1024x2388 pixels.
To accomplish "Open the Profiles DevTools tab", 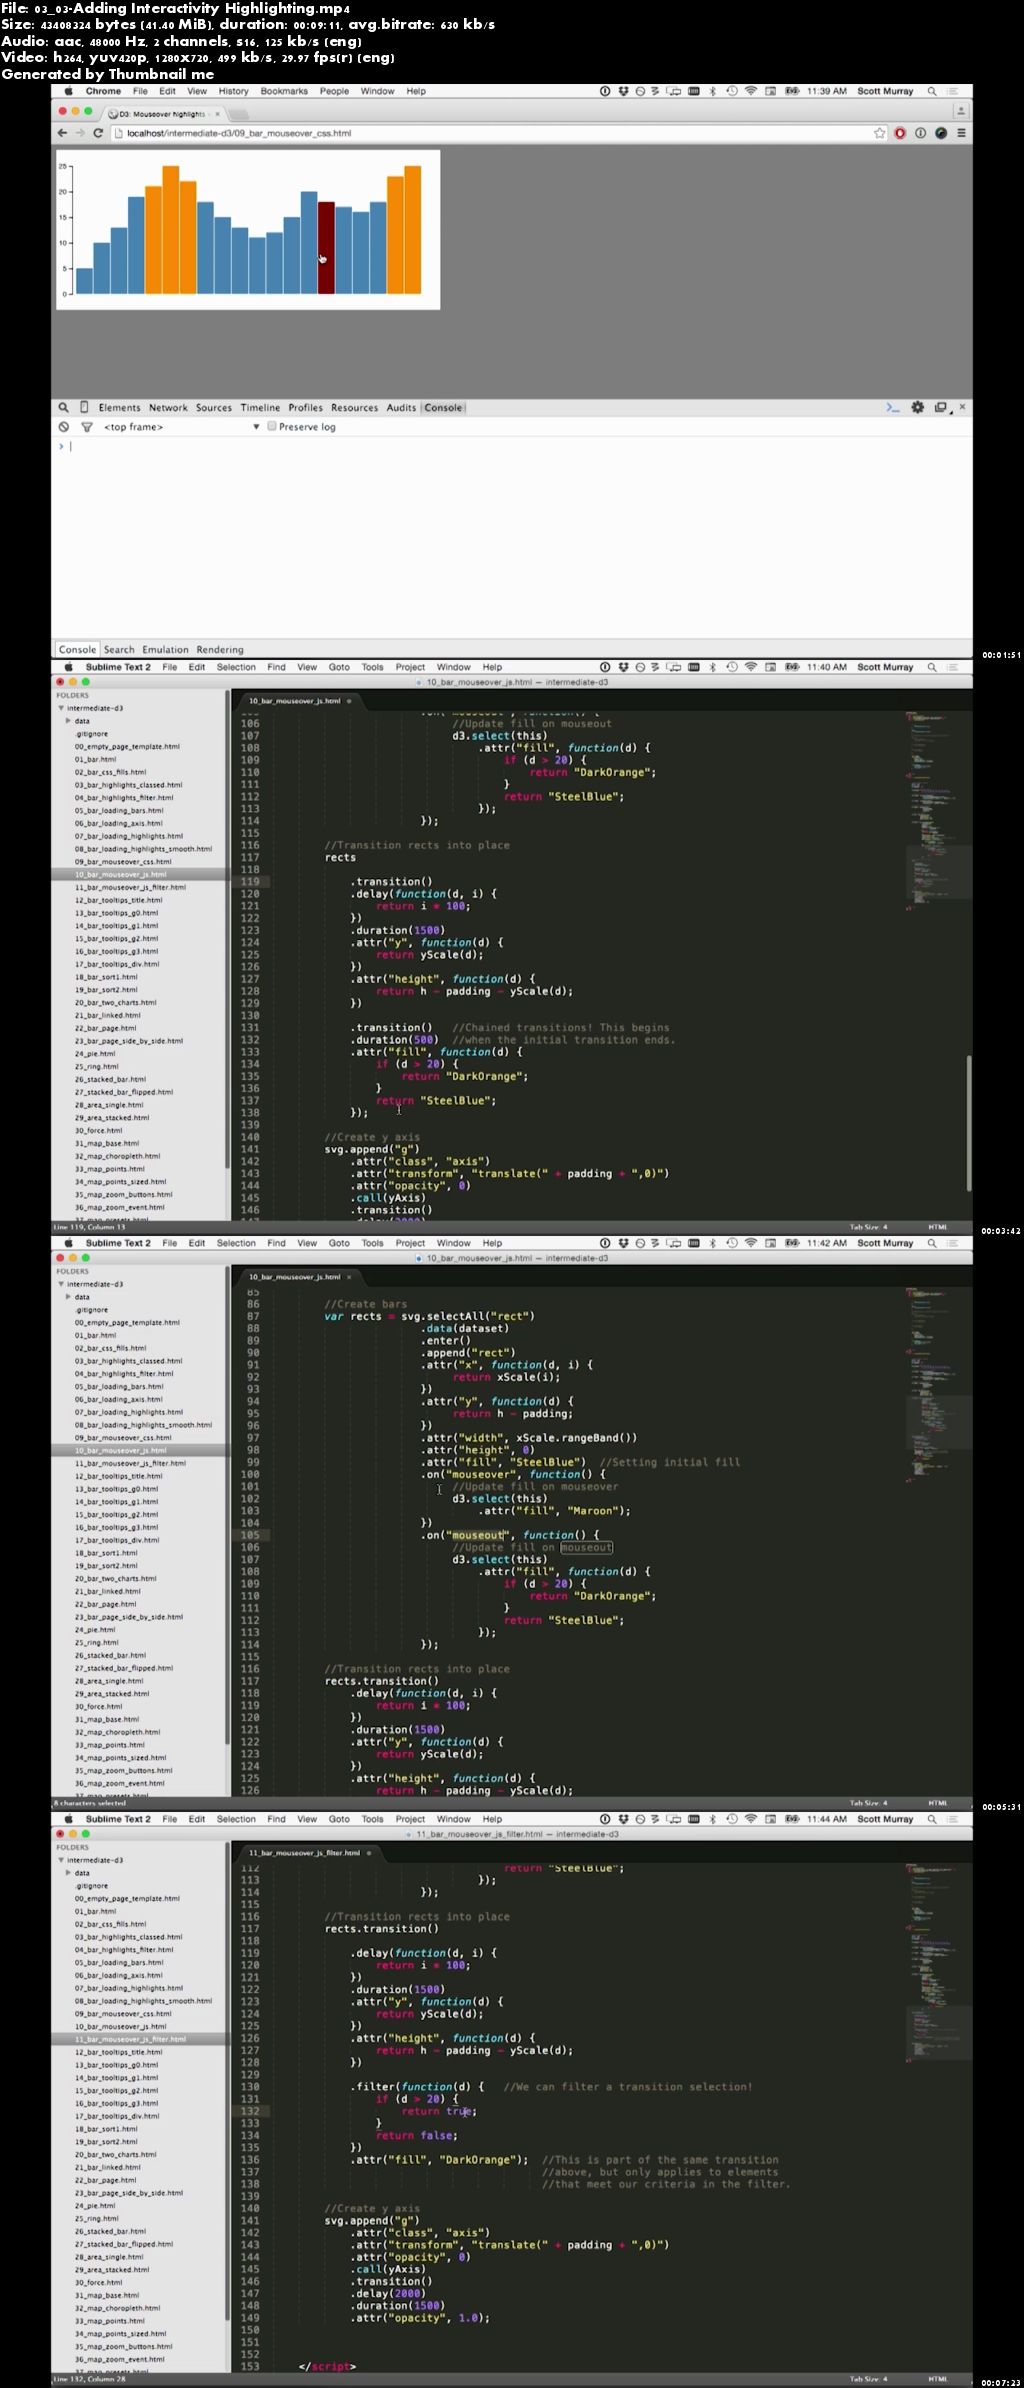I will [305, 408].
